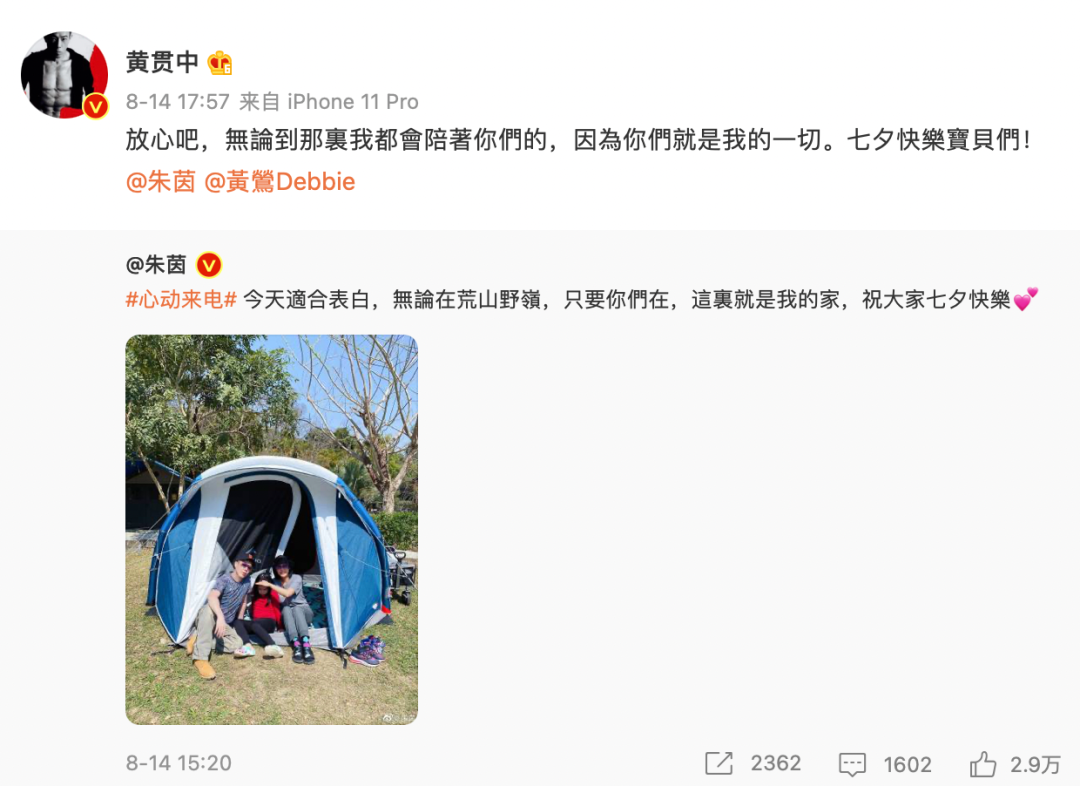This screenshot has height=786, width=1080.
Task: Click the pink hearts emoji
Action: pyautogui.click(x=1026, y=299)
